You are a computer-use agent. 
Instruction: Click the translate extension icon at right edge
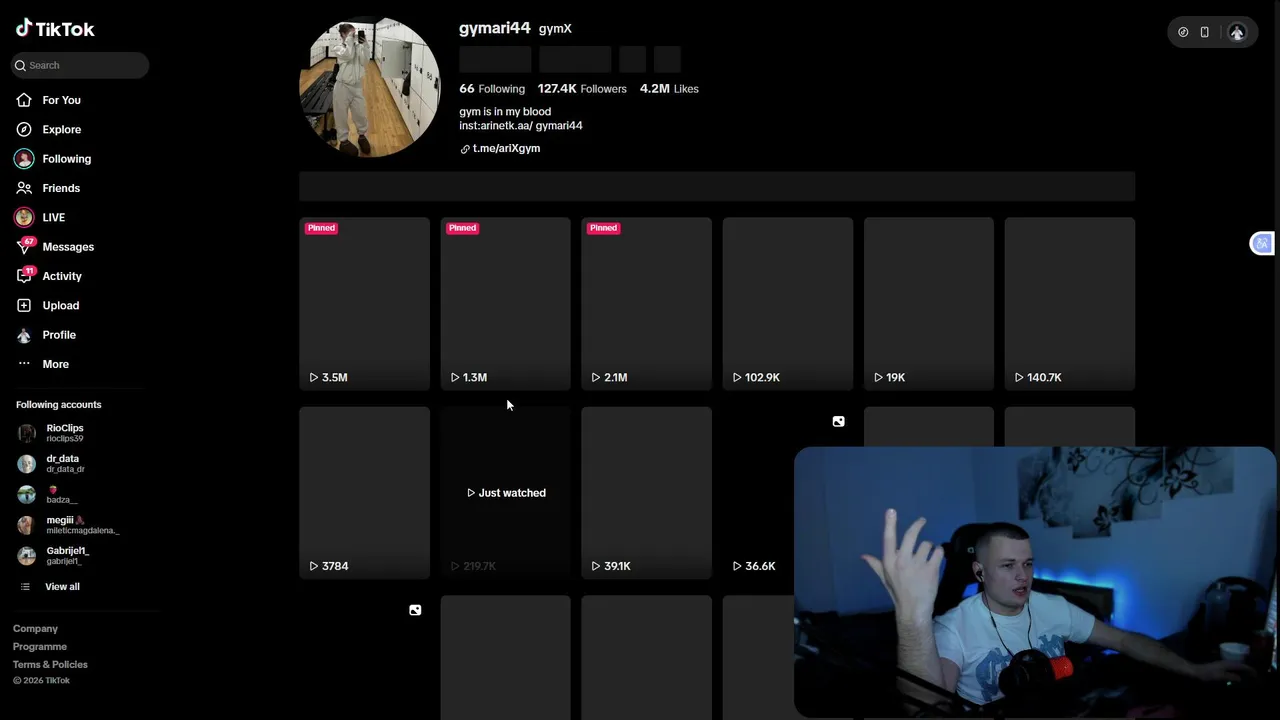pyautogui.click(x=1262, y=243)
